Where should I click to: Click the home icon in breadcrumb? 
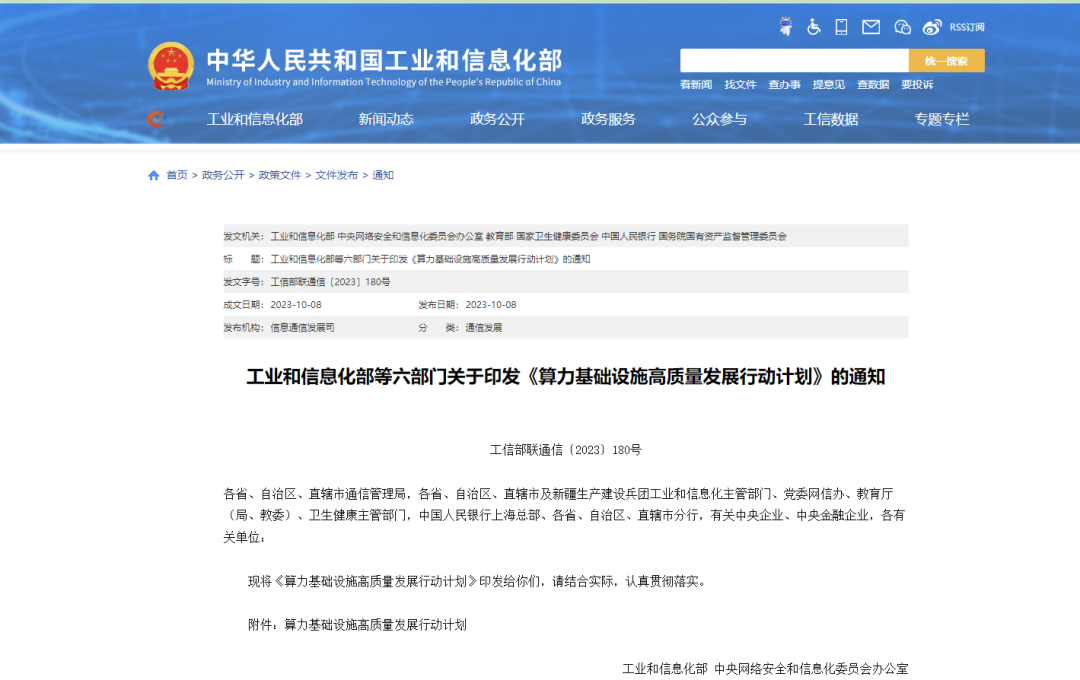point(154,175)
